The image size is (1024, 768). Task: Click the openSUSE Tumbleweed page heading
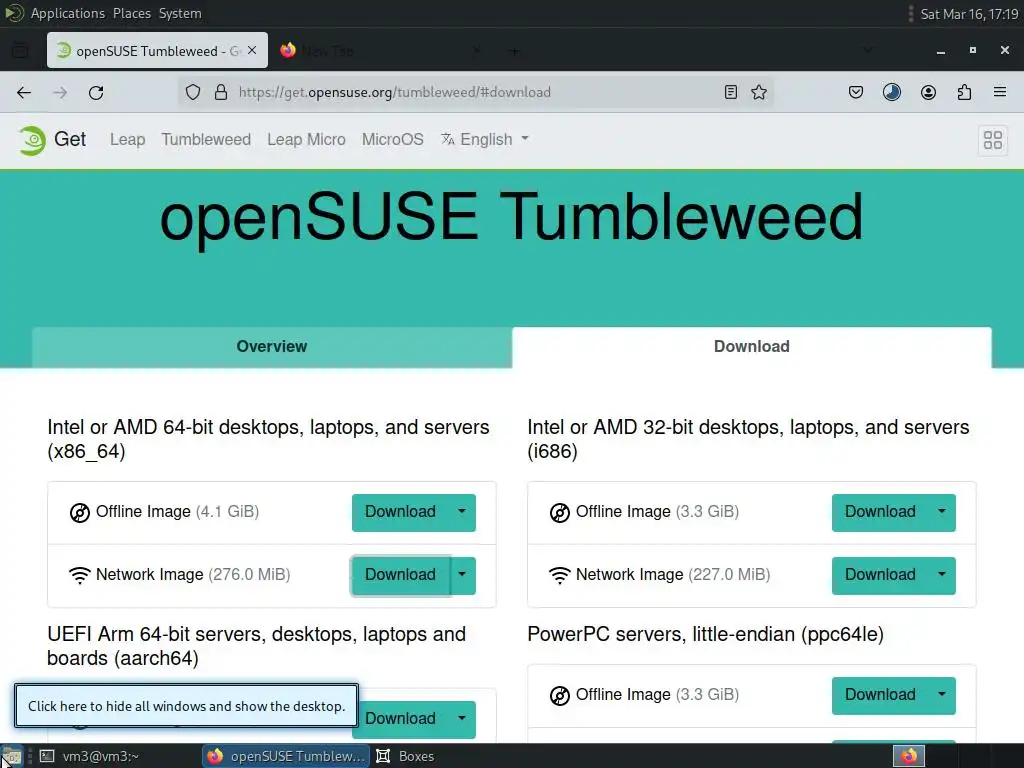[x=511, y=218]
